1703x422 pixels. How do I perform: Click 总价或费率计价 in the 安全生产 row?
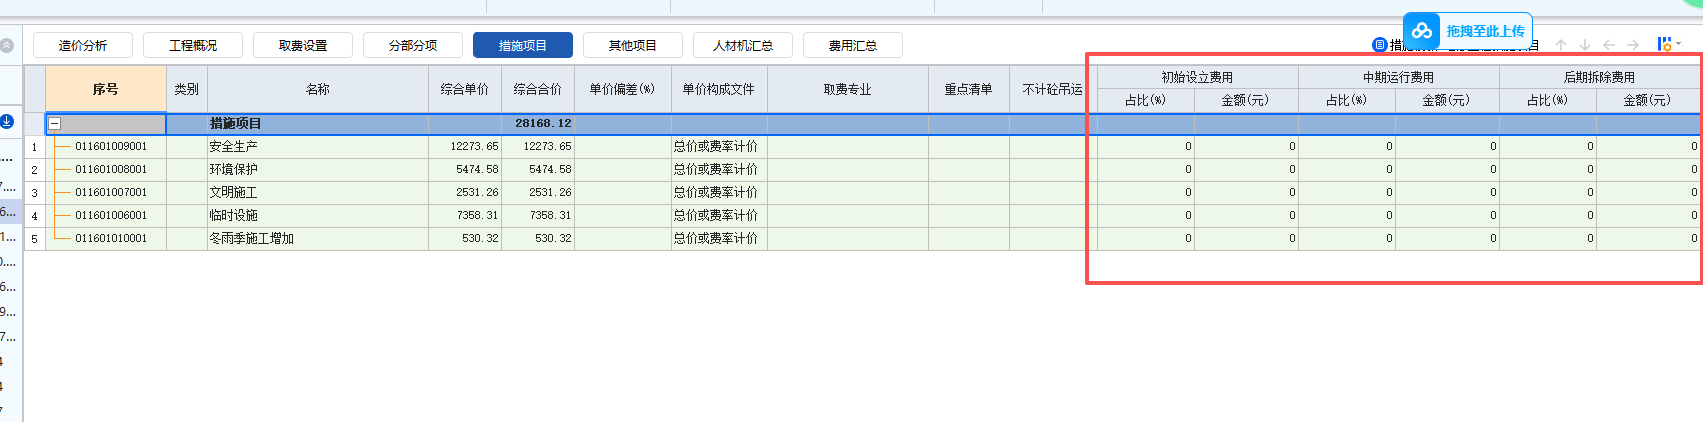pos(719,146)
